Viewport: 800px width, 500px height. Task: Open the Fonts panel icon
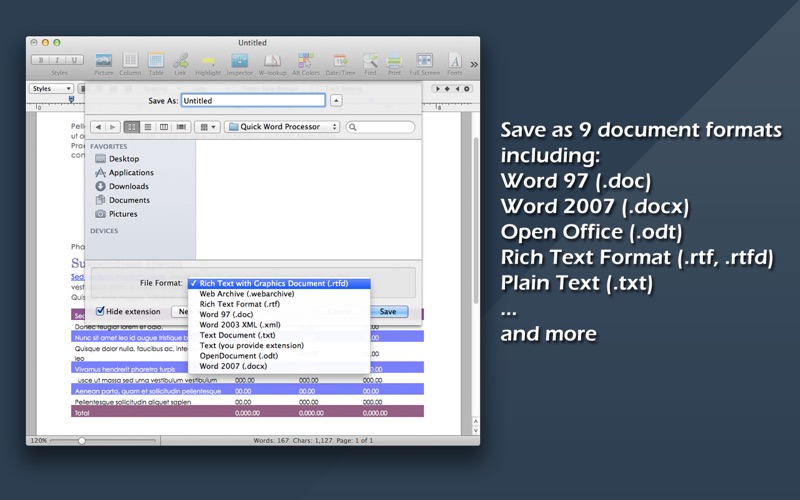[455, 60]
